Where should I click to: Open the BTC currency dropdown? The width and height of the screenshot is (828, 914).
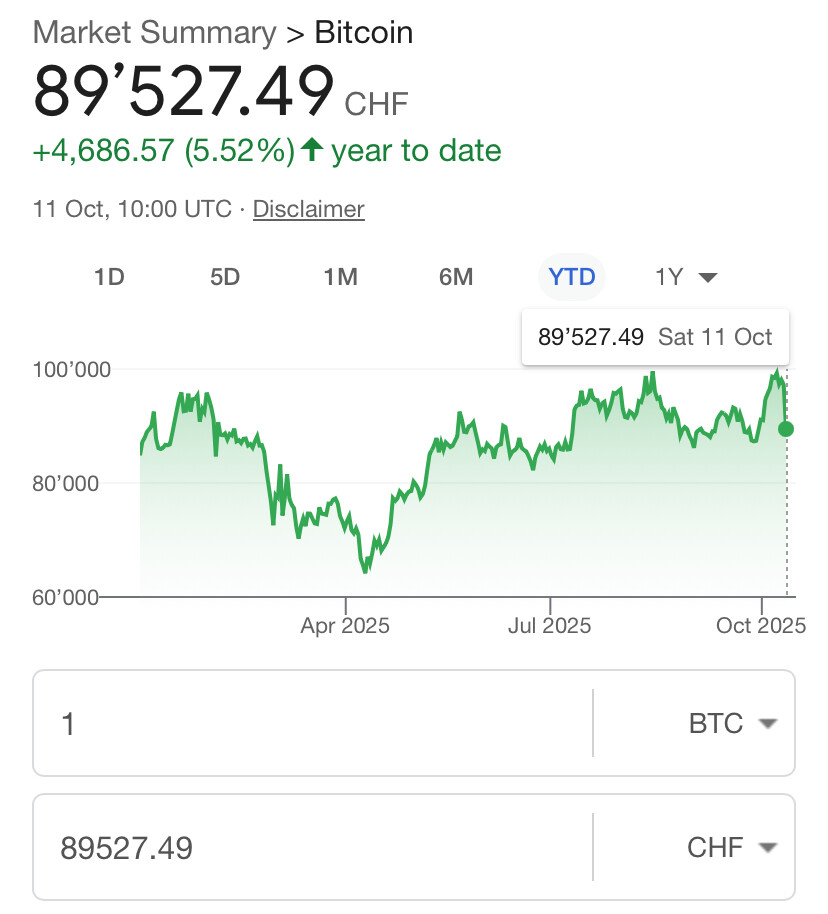(x=732, y=724)
